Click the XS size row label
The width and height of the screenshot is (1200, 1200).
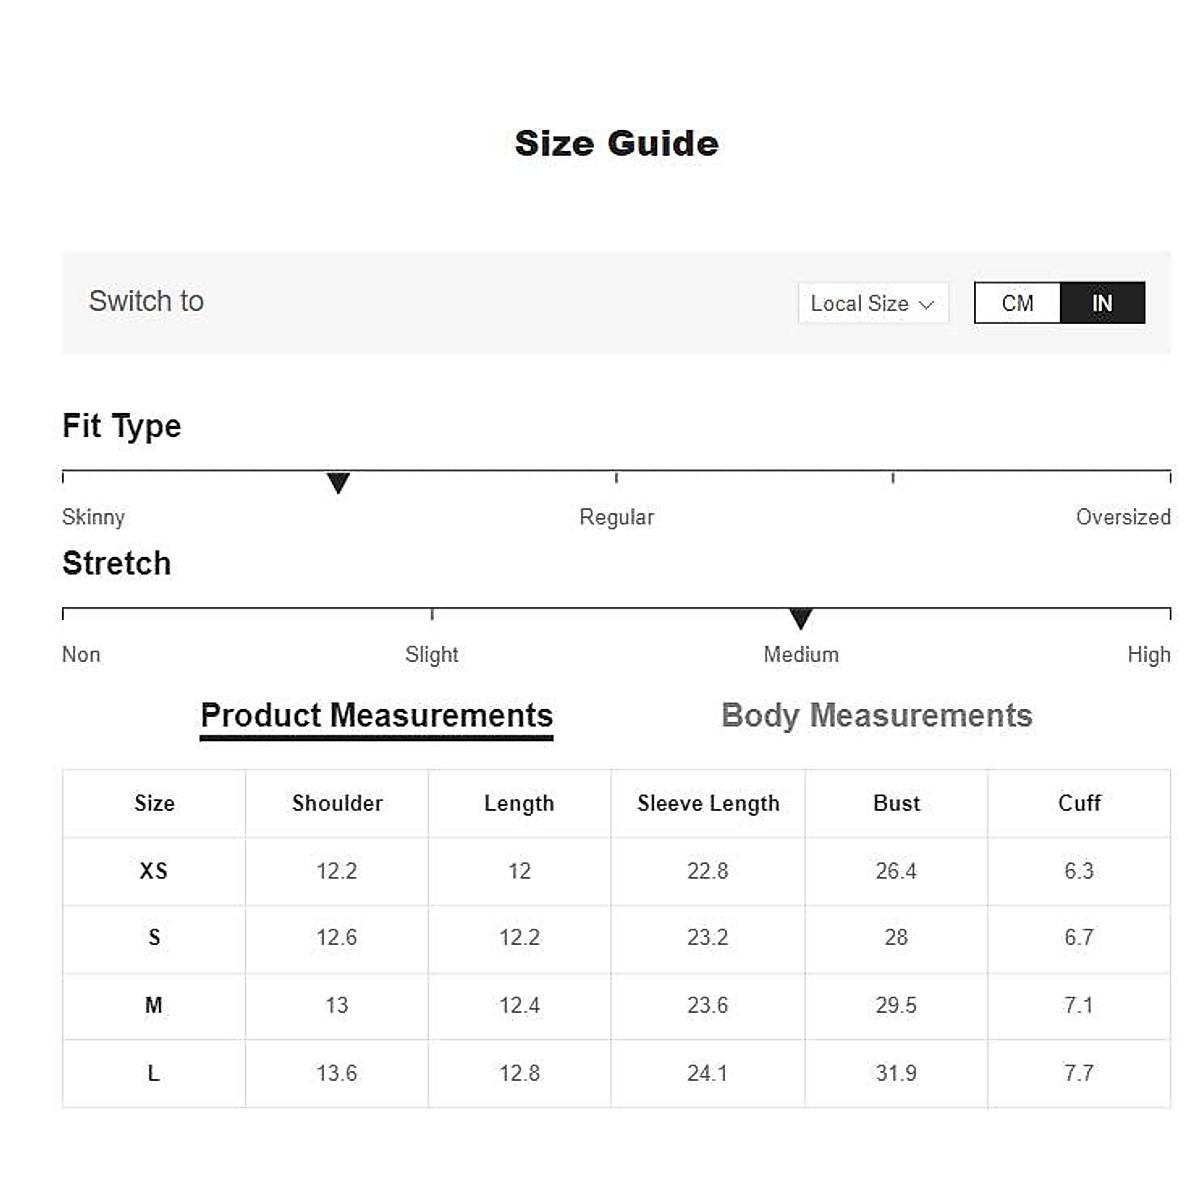point(154,871)
